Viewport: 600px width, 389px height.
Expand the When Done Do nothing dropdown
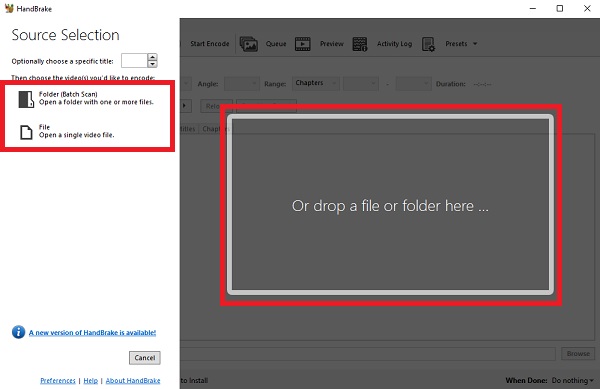[572, 380]
